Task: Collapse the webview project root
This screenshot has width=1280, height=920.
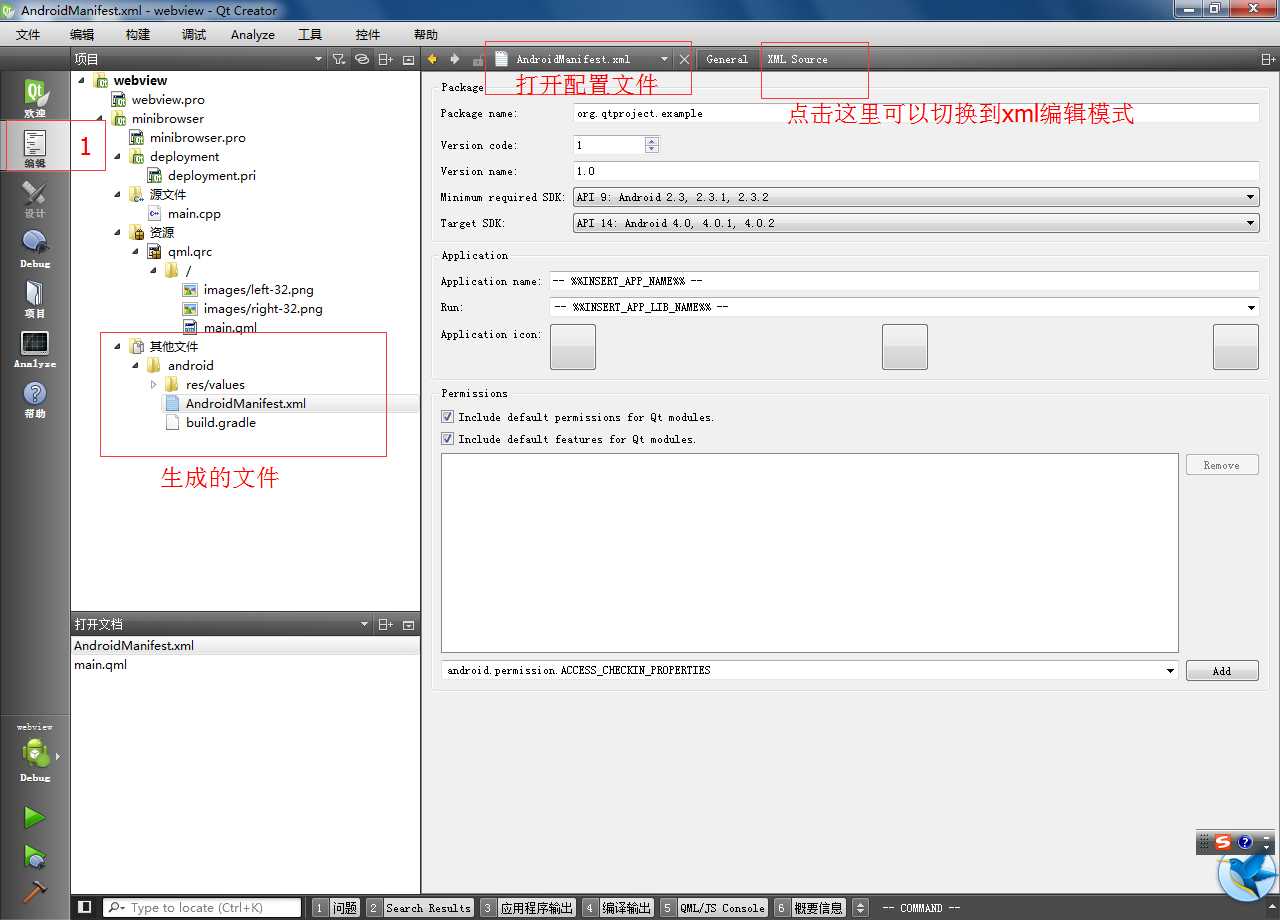Action: coord(82,81)
